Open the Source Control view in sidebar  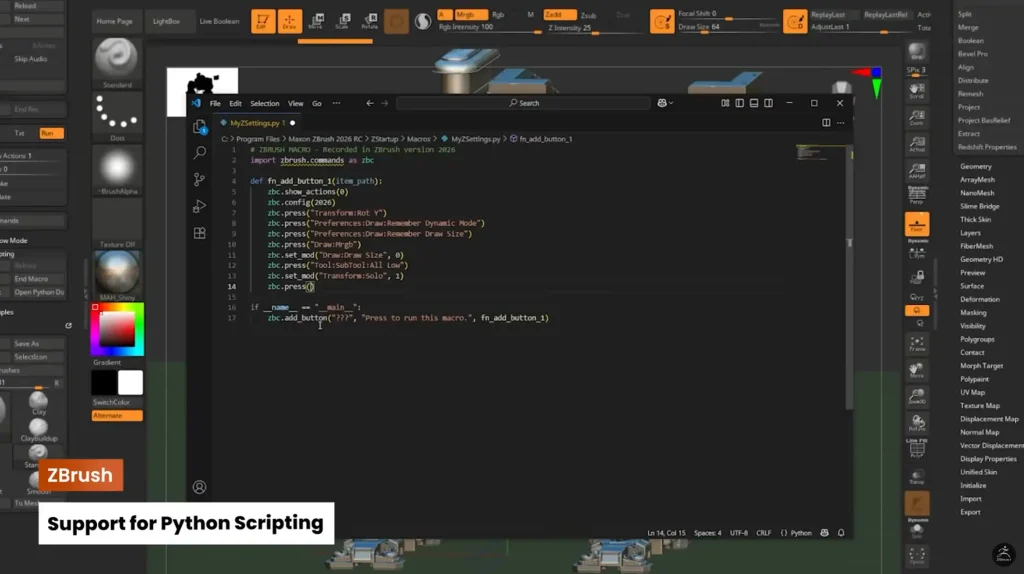point(199,179)
